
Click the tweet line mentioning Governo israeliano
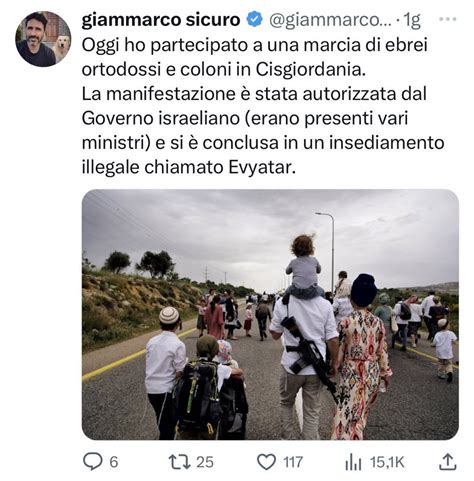[x=245, y=118]
